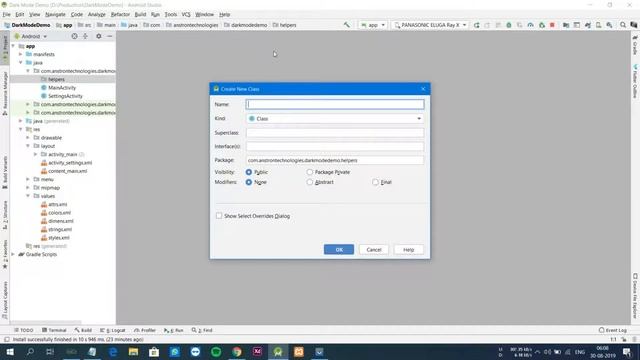Select Public visibility radio button
Image resolution: width=640 pixels, height=360 pixels.
(249, 172)
